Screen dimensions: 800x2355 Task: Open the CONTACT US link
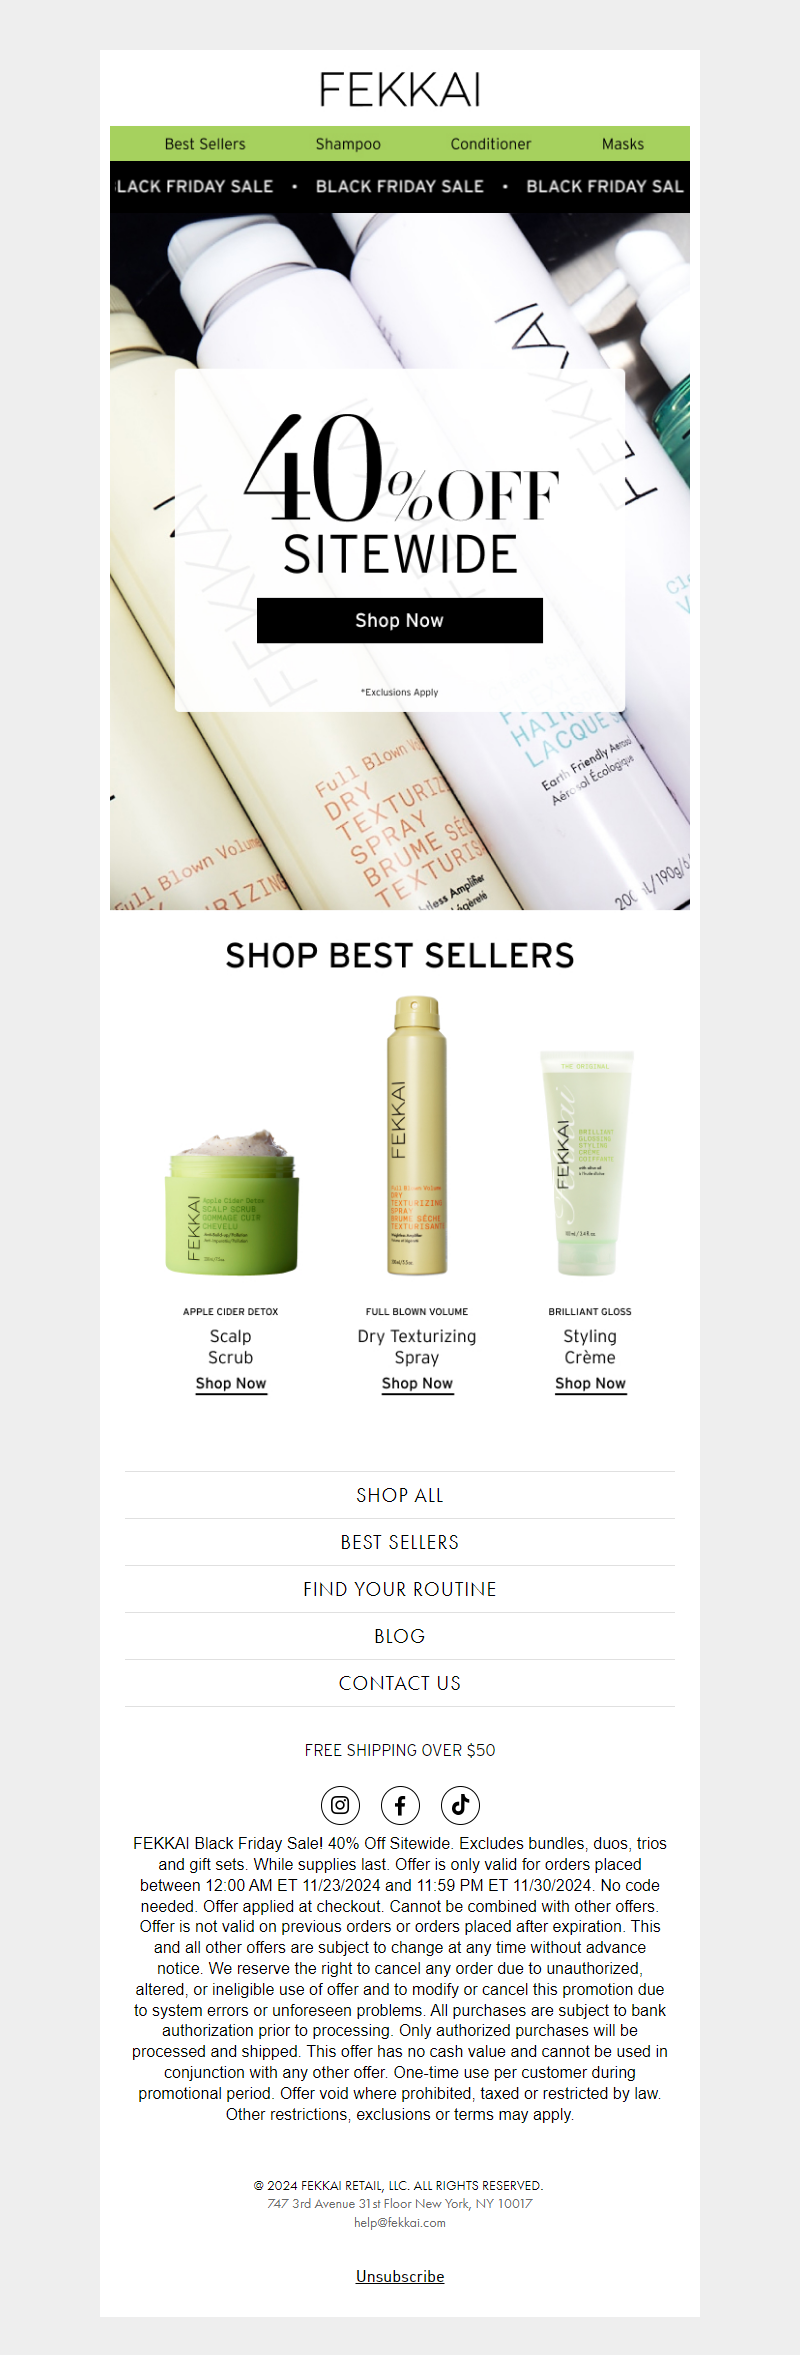tap(400, 1683)
